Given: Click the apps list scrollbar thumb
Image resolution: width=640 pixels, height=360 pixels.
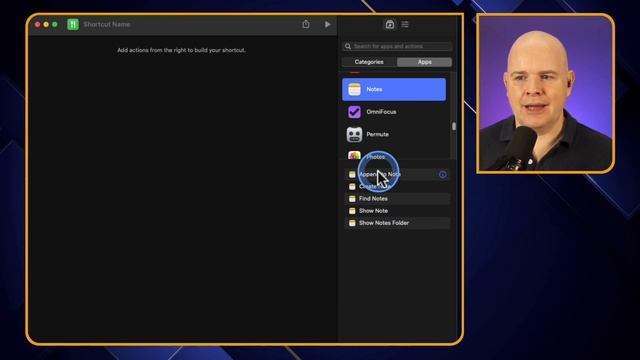Looking at the screenshot, I should (x=453, y=127).
